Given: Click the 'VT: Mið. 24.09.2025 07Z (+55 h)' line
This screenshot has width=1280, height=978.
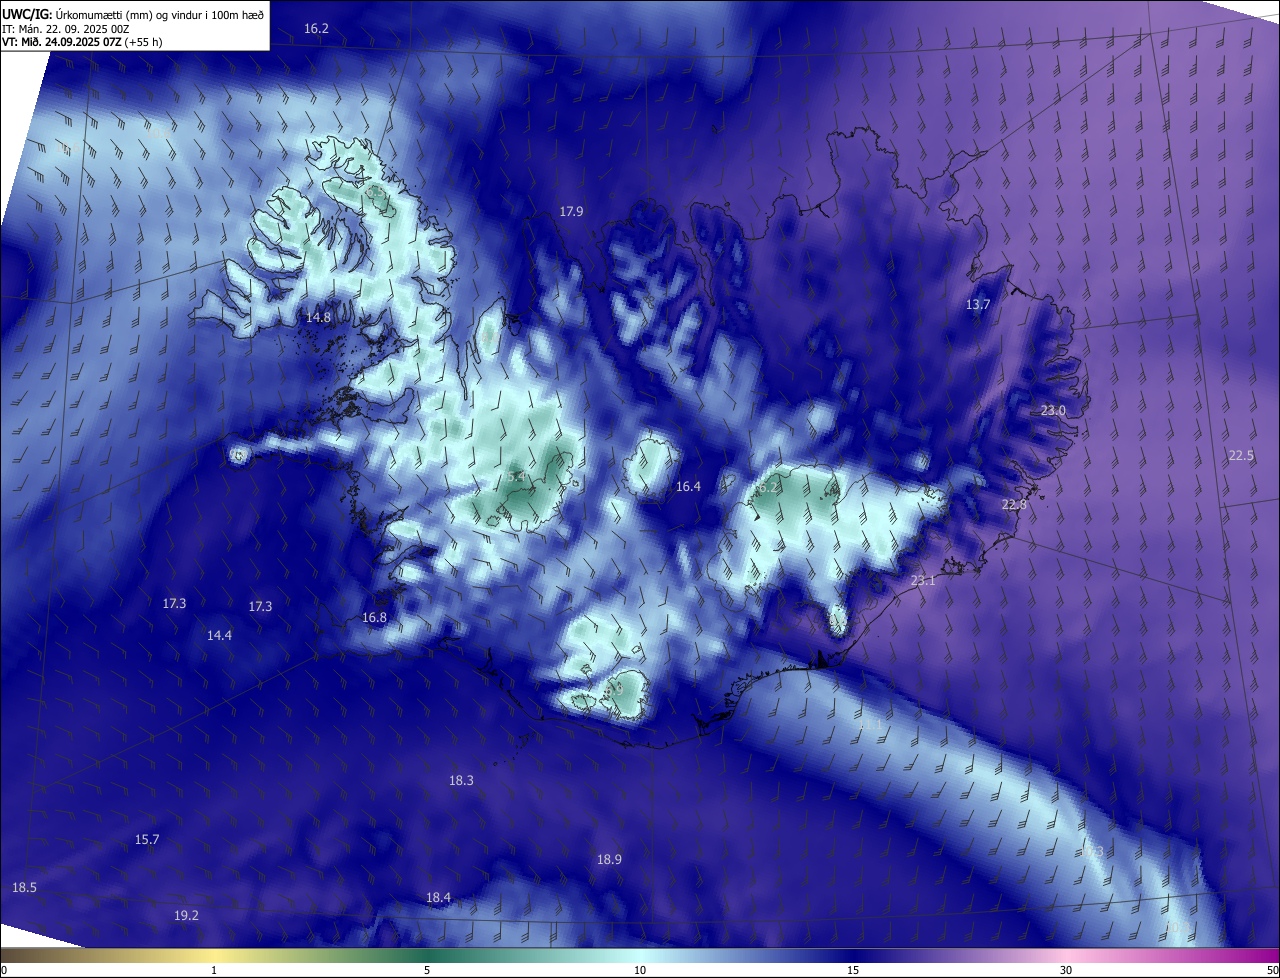Looking at the screenshot, I should tap(82, 42).
